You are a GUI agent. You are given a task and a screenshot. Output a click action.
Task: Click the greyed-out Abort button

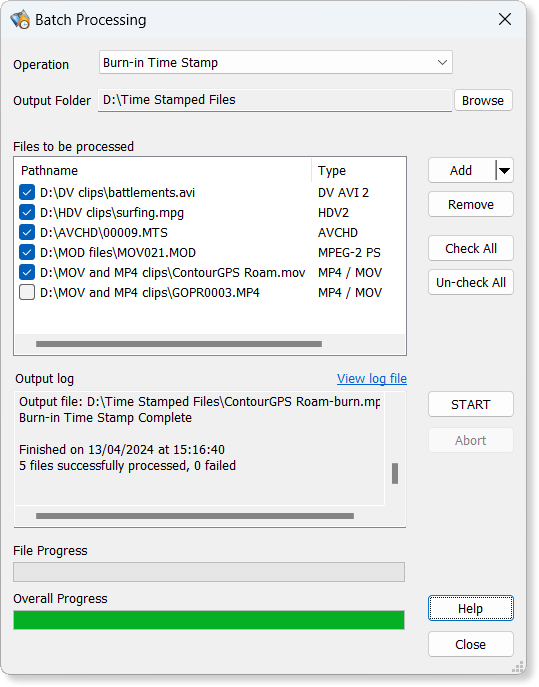coord(471,440)
